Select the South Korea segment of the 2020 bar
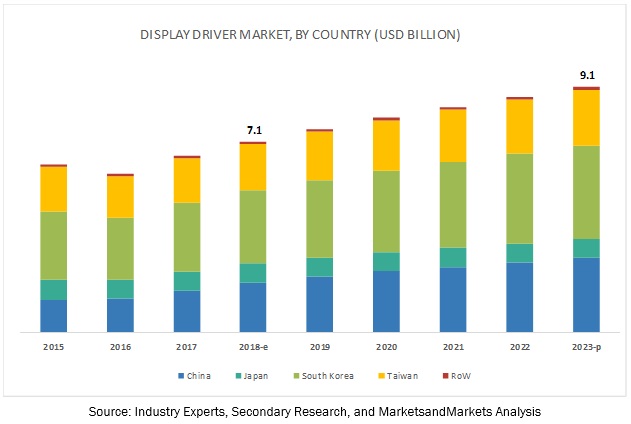Image resolution: width=631 pixels, height=424 pixels. click(x=386, y=211)
